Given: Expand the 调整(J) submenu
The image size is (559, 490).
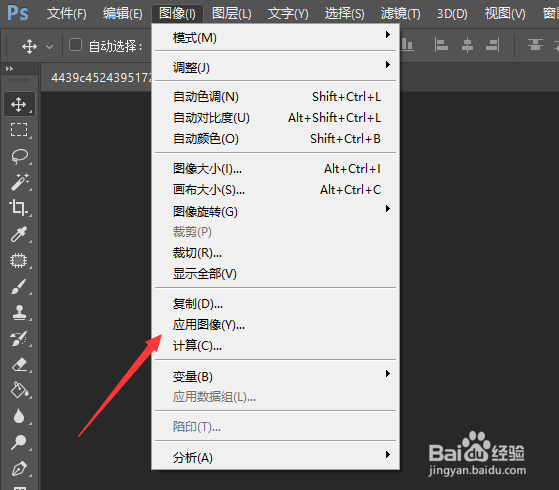Looking at the screenshot, I should [x=275, y=67].
